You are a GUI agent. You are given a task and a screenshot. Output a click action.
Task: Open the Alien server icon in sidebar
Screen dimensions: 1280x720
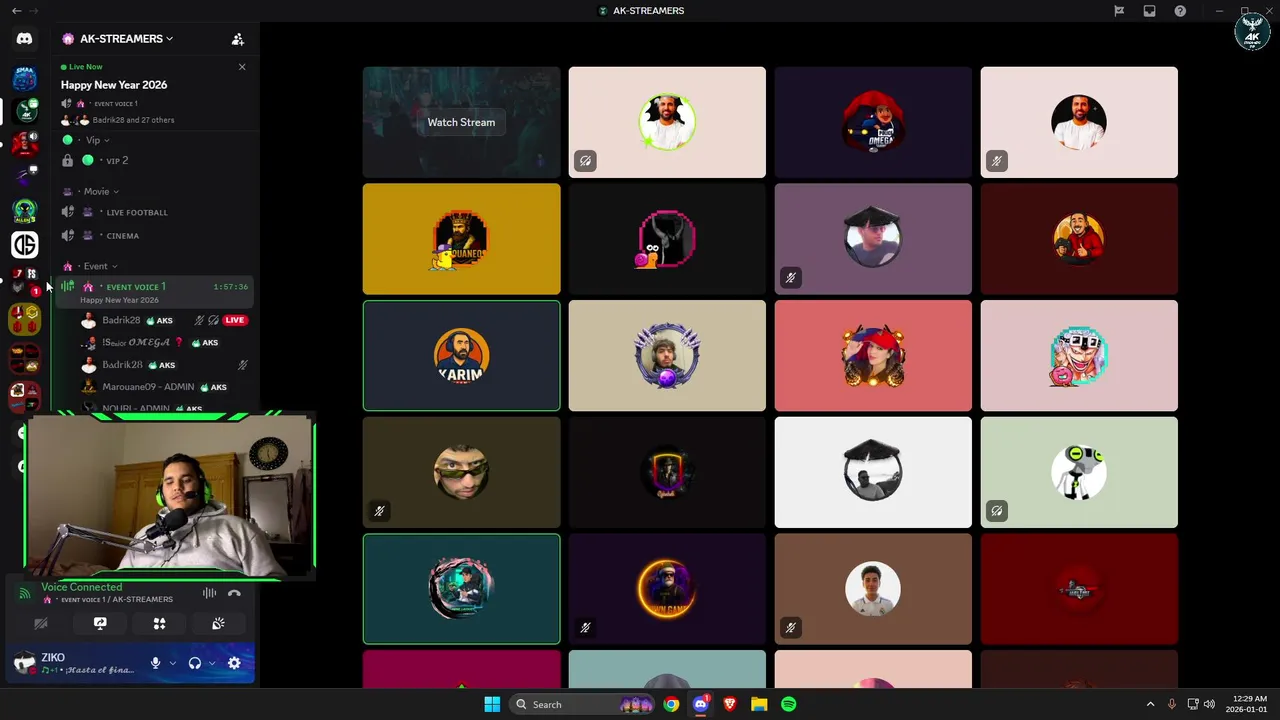24,211
